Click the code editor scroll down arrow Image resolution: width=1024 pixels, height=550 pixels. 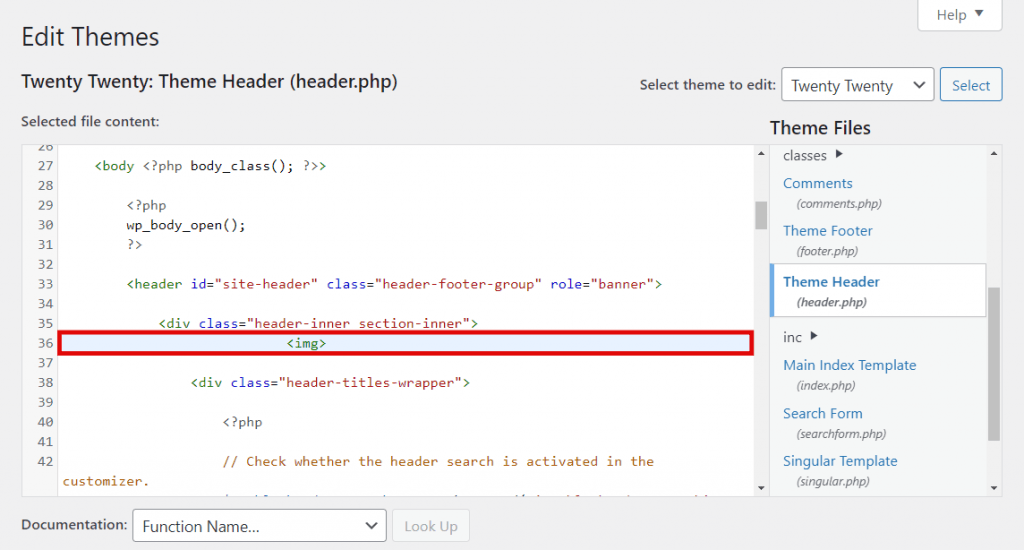pyautogui.click(x=761, y=488)
